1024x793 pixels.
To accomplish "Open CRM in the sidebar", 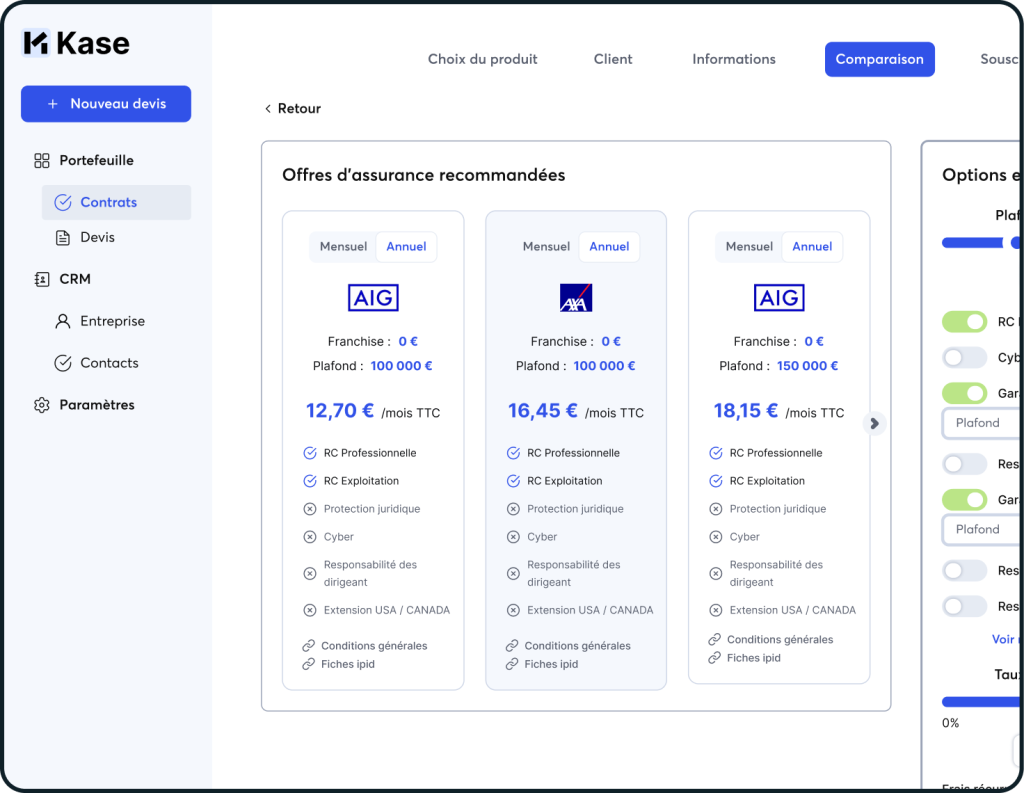I will click(75, 280).
